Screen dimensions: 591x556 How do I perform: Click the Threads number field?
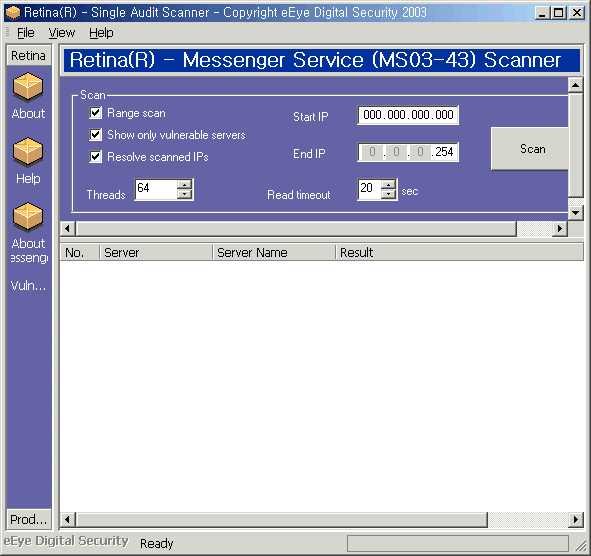[x=156, y=189]
